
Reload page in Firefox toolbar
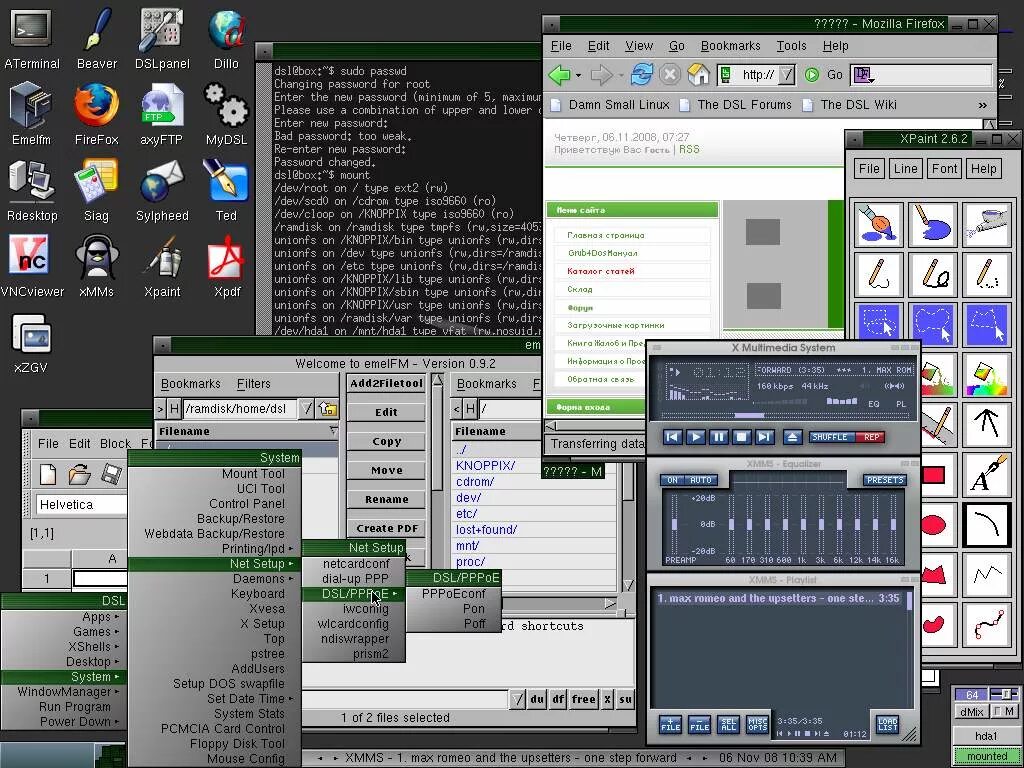(641, 75)
